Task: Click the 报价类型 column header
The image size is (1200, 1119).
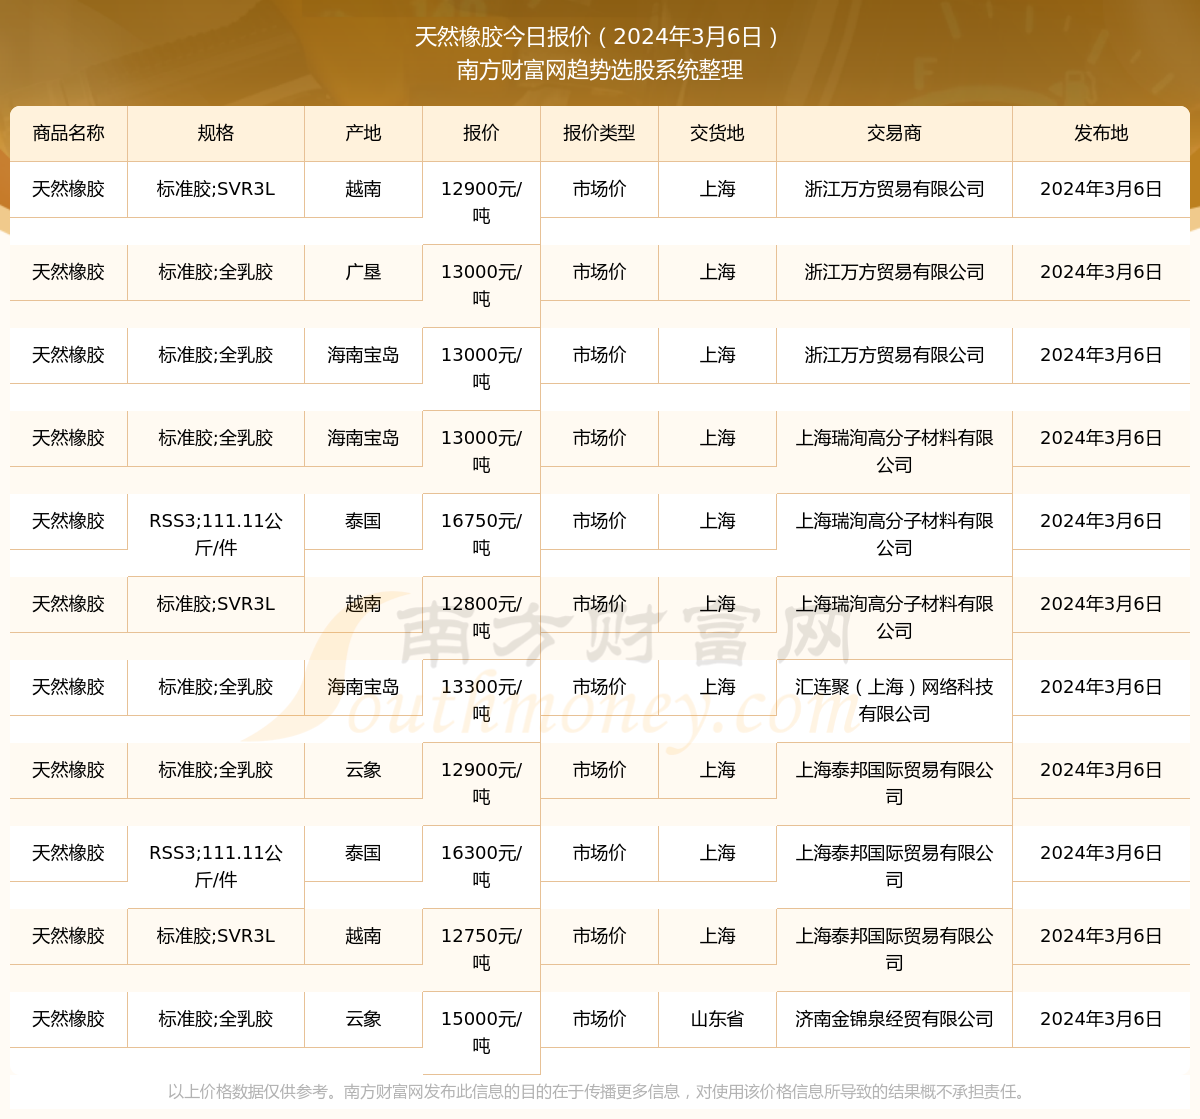Action: (x=599, y=133)
